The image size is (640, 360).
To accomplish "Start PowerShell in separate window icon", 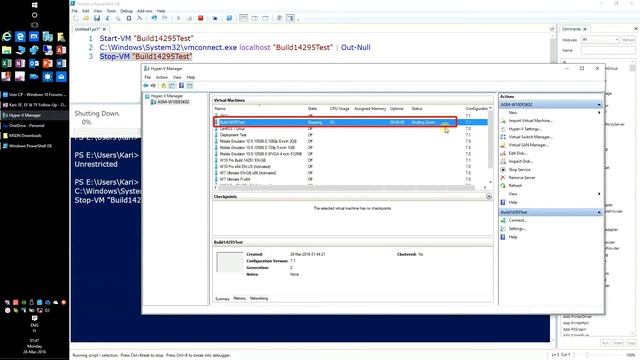I will [229, 18].
